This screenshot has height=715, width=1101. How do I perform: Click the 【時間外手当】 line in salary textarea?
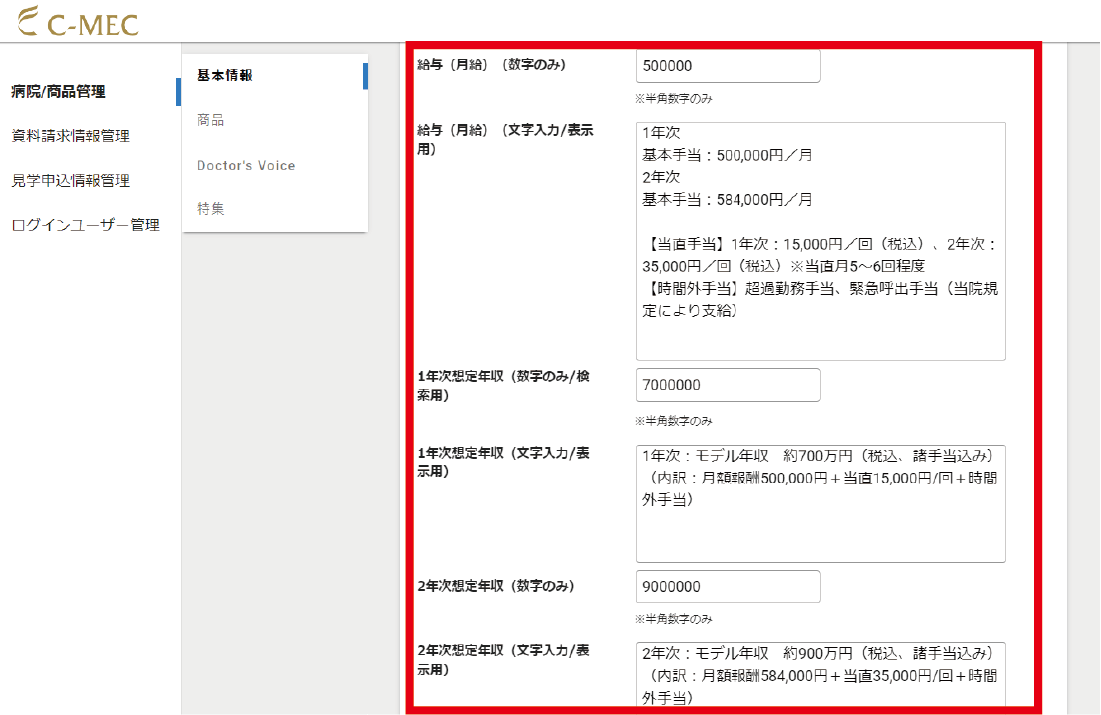[x=820, y=299]
